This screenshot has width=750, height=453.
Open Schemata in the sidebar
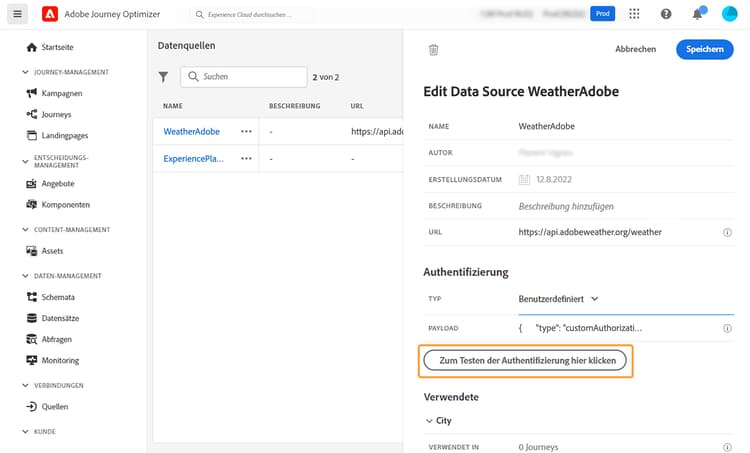58,297
